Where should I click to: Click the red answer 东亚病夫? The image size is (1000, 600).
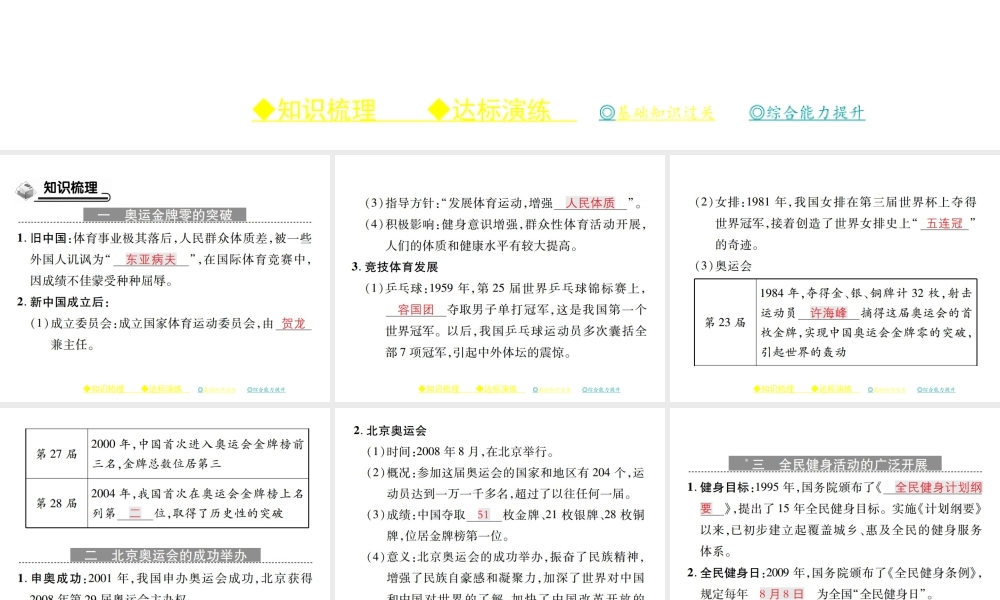point(151,260)
